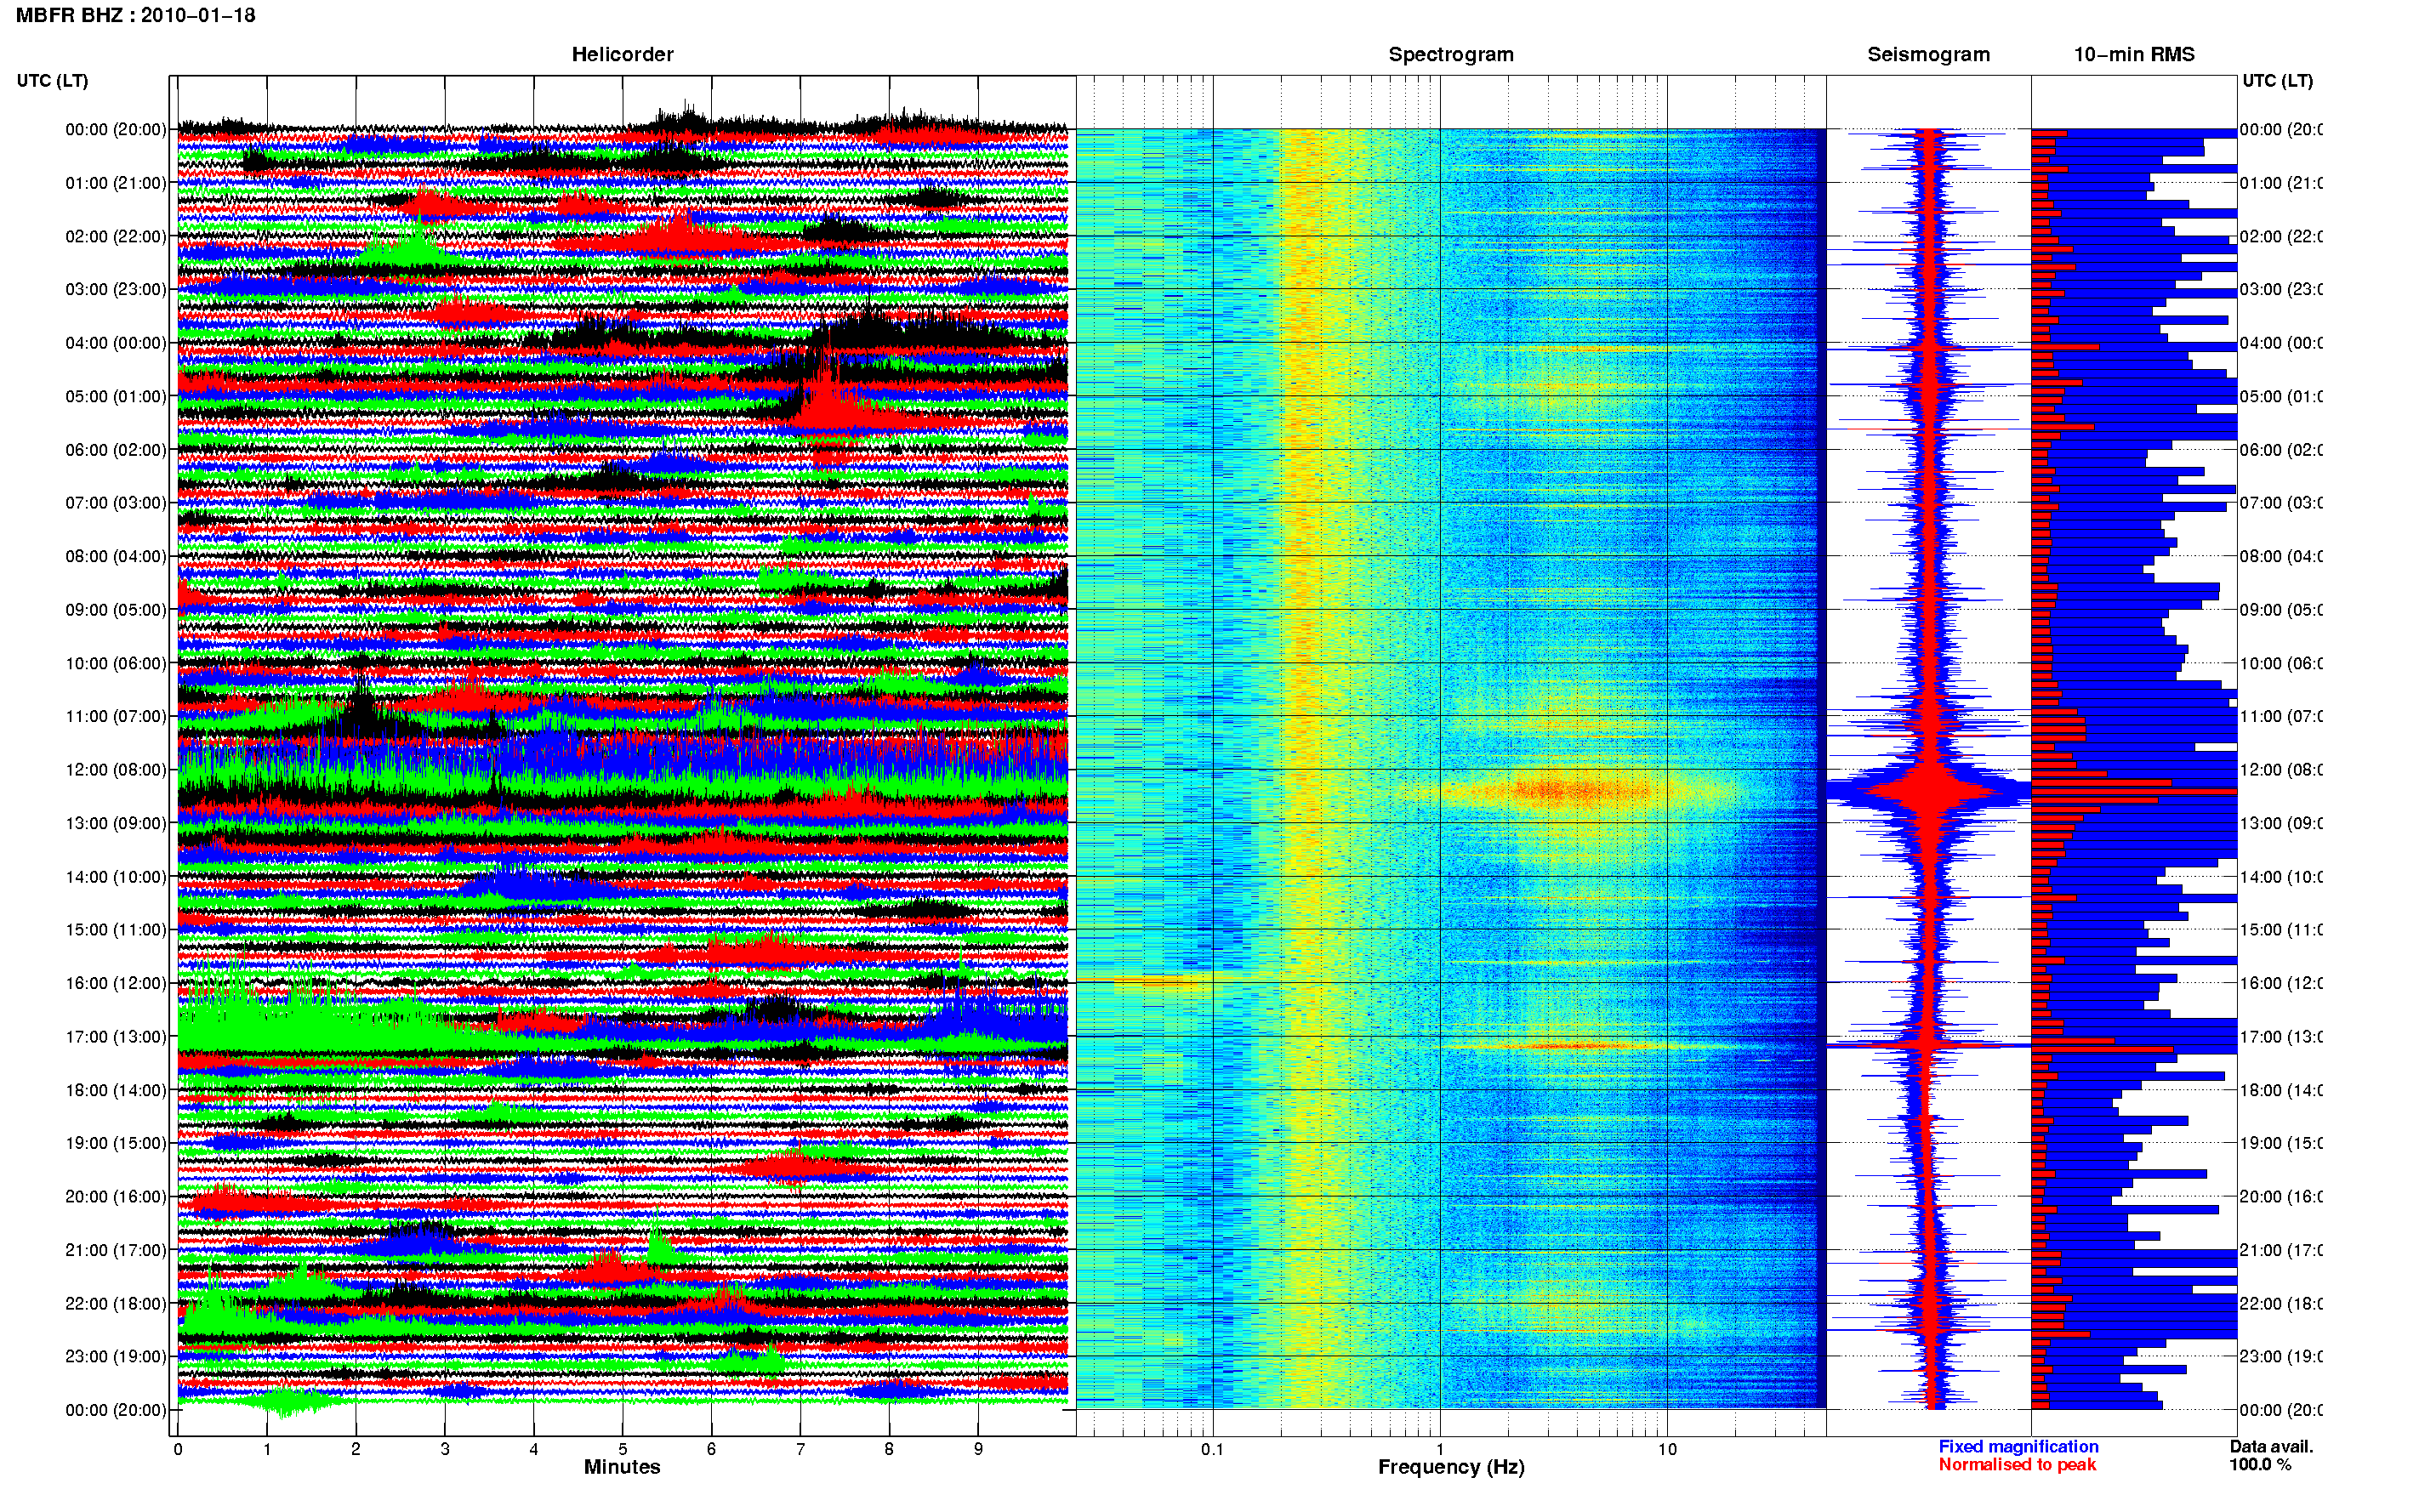Click the Minutes axis tick label "4"
Screen dimensions: 2419x1512
(534, 1449)
